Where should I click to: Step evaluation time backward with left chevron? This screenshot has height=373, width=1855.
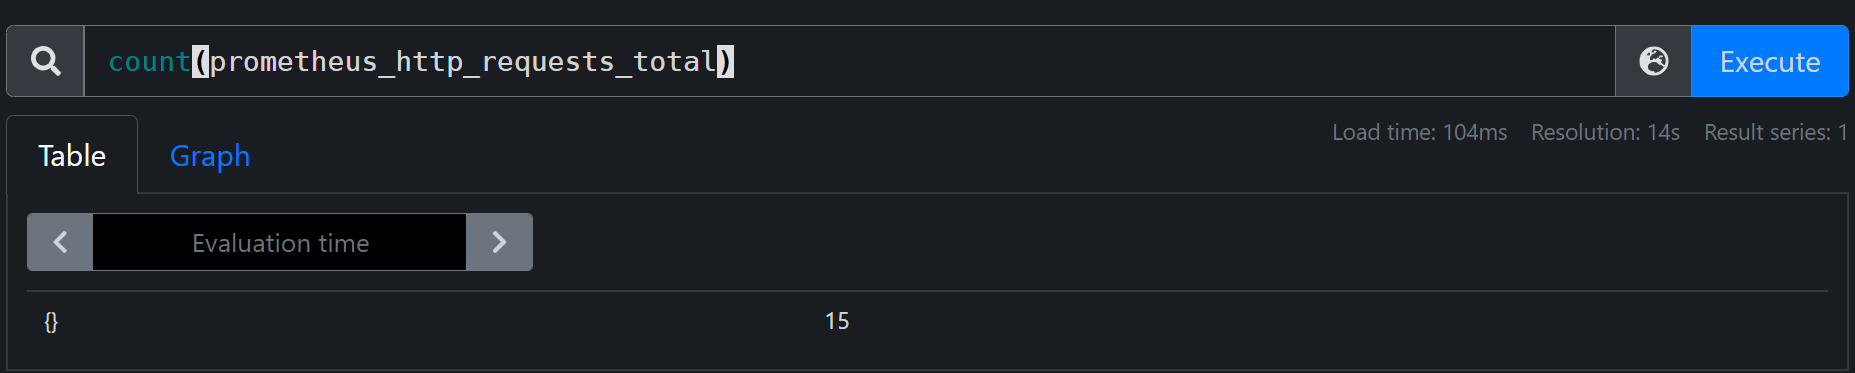[x=60, y=242]
